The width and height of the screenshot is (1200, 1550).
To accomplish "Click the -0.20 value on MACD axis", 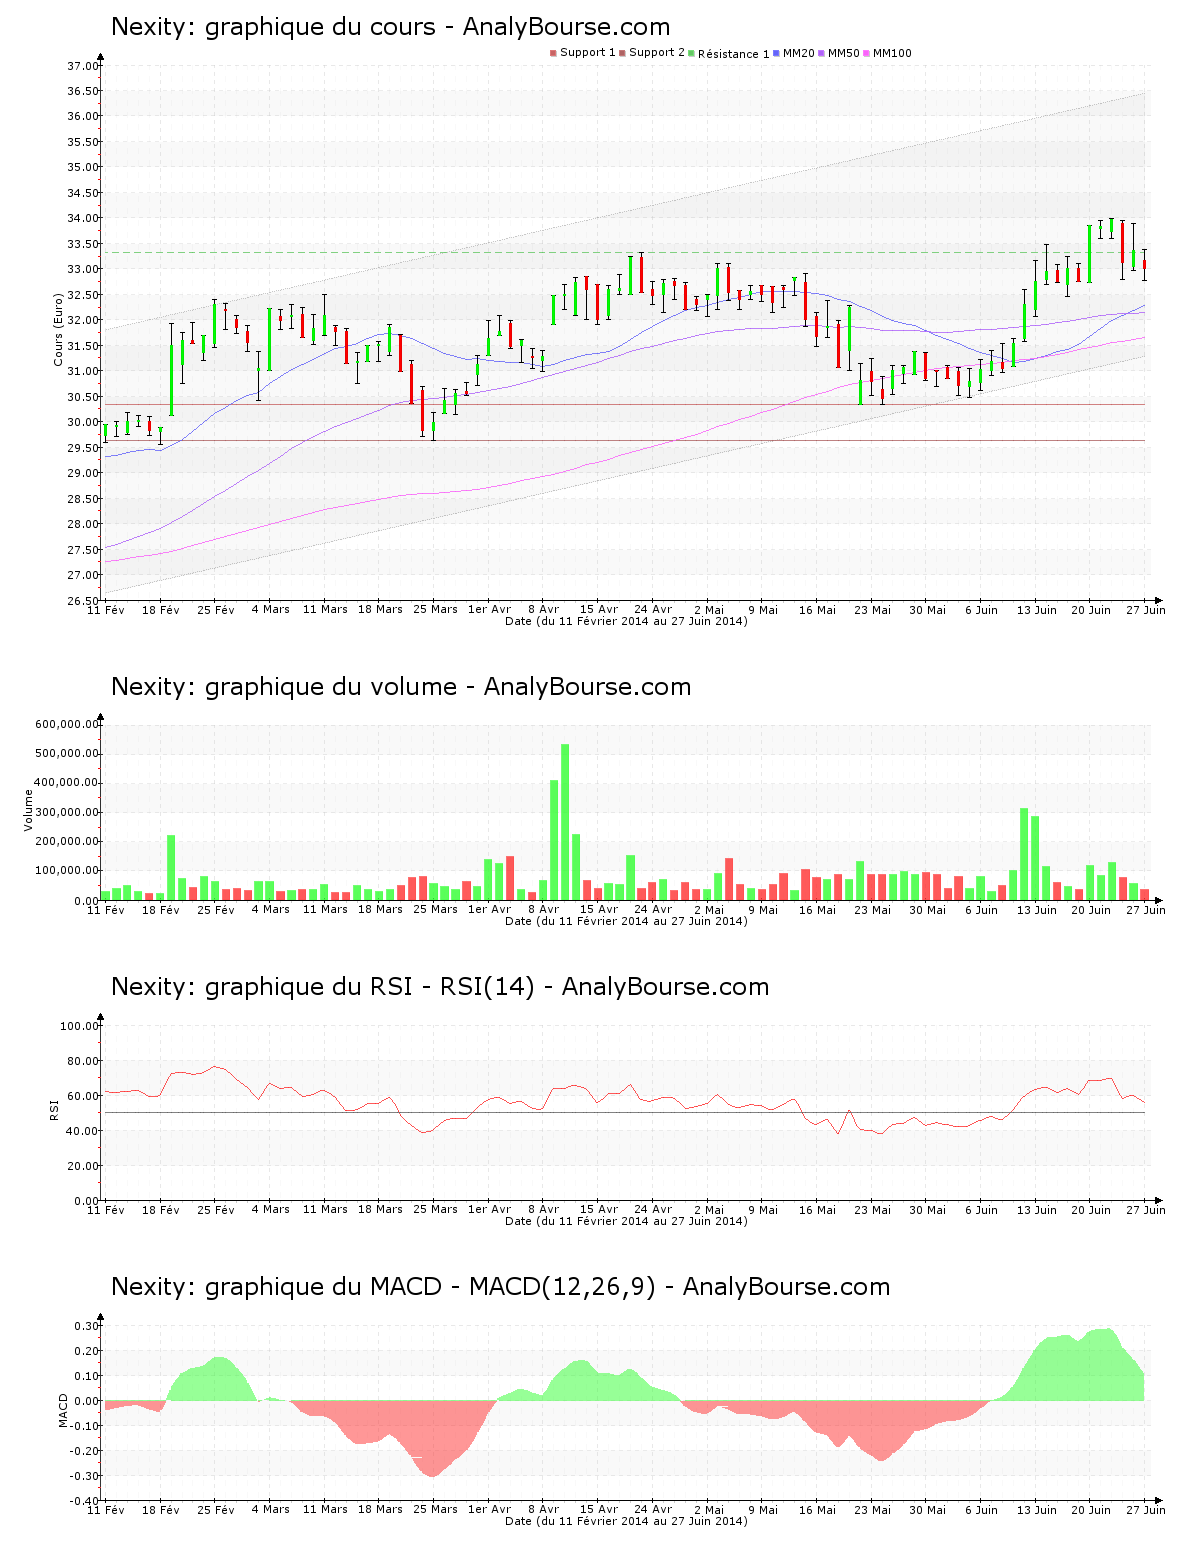I will (84, 1451).
